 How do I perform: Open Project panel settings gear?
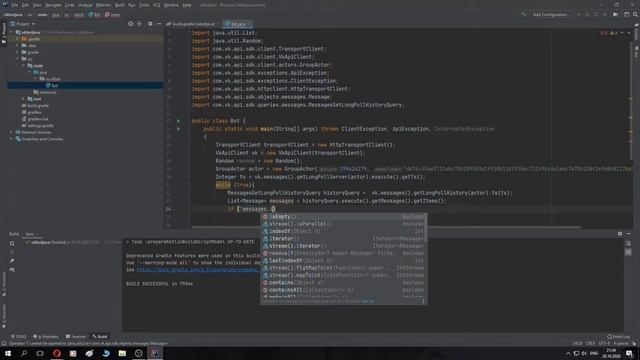[150, 24]
